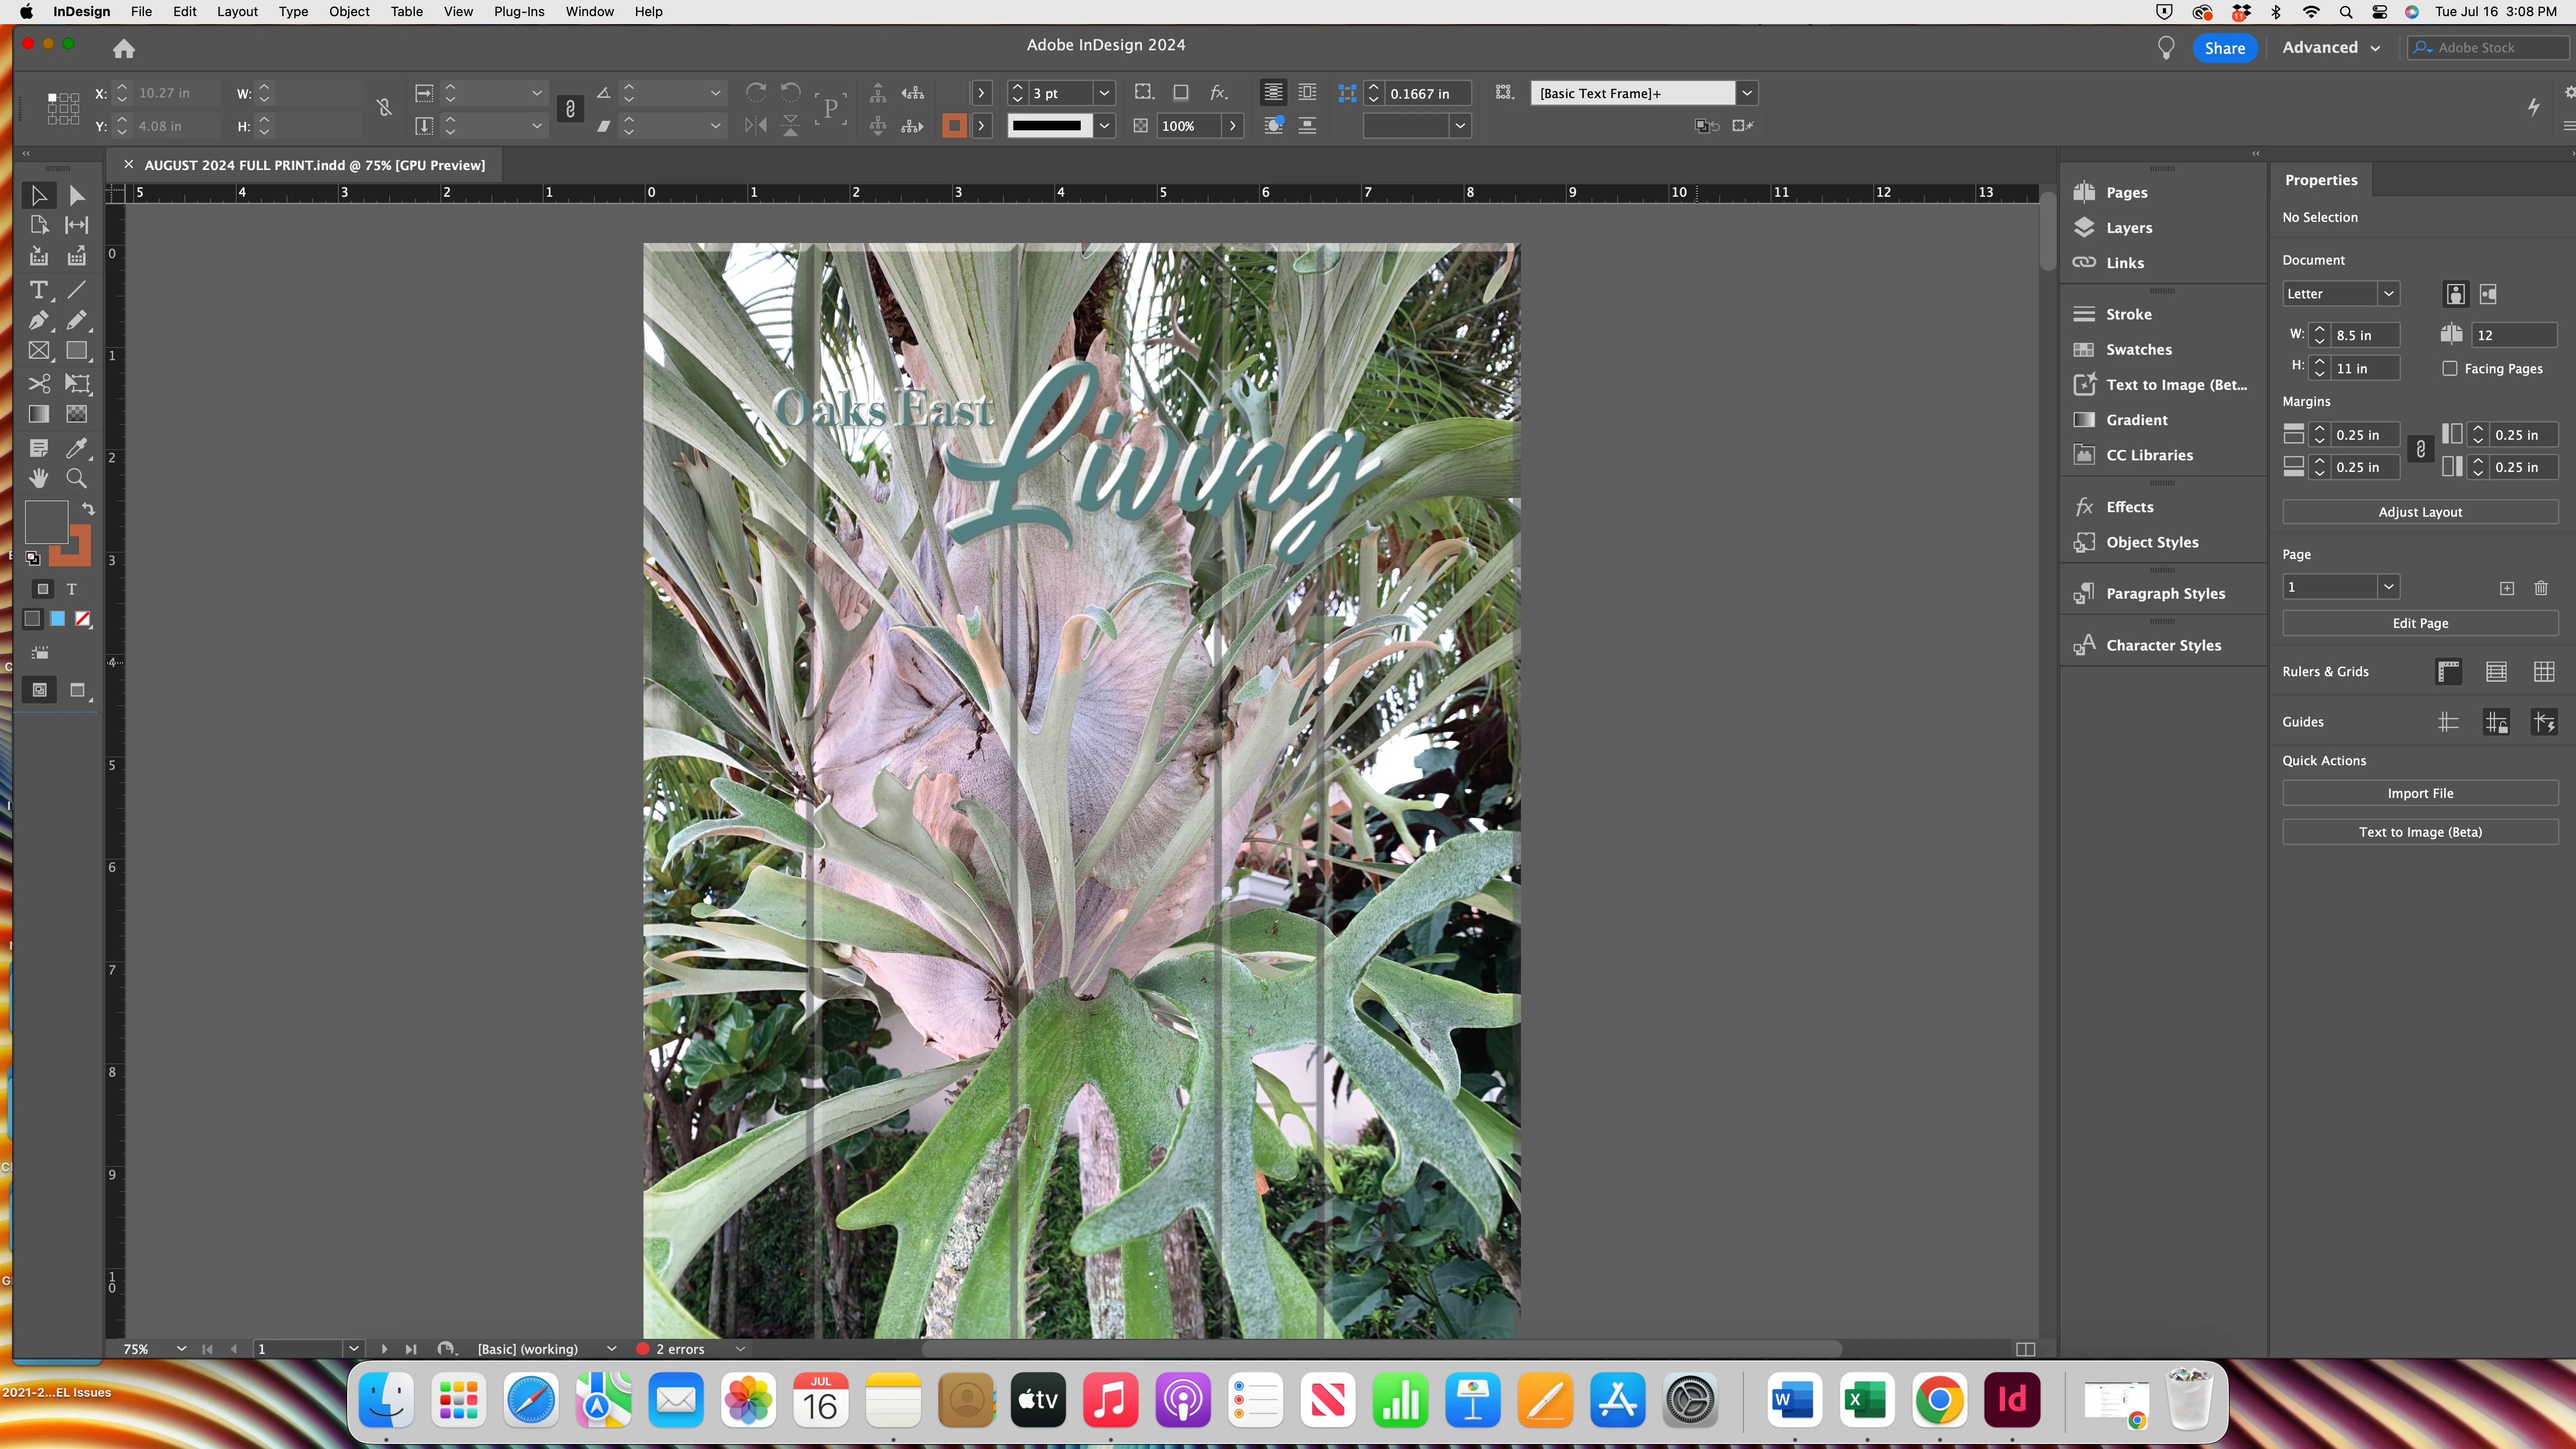
Task: Open the Window menu
Action: (589, 12)
